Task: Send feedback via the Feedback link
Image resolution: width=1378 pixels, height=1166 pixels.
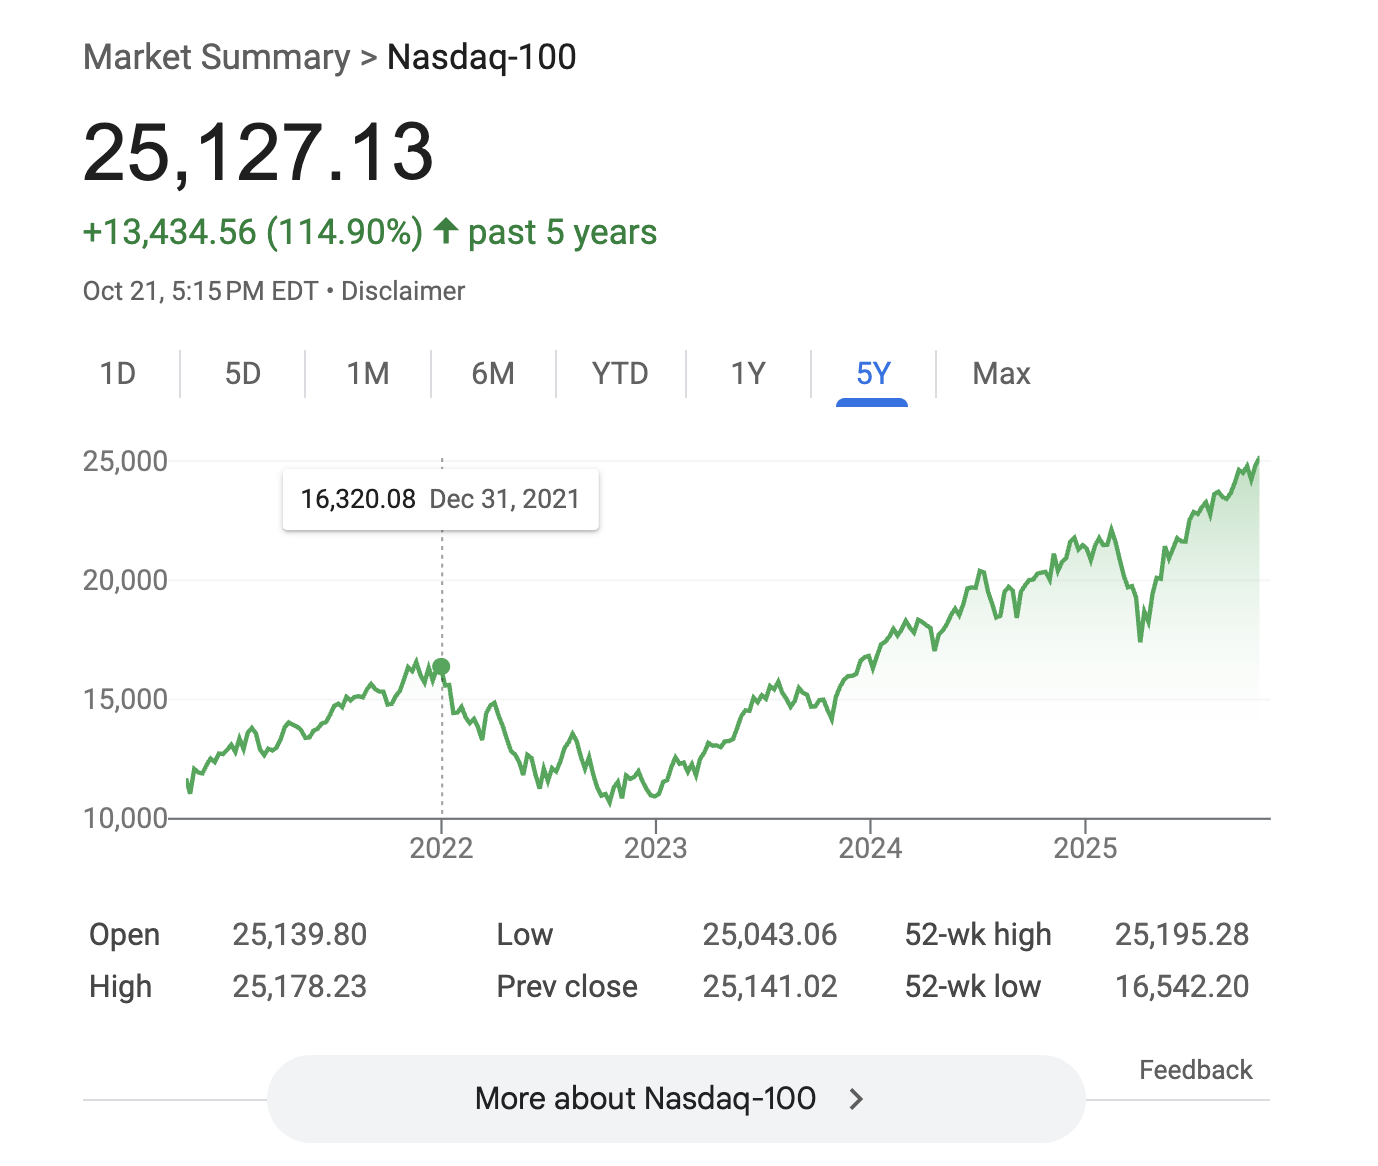Action: pyautogui.click(x=1195, y=1070)
